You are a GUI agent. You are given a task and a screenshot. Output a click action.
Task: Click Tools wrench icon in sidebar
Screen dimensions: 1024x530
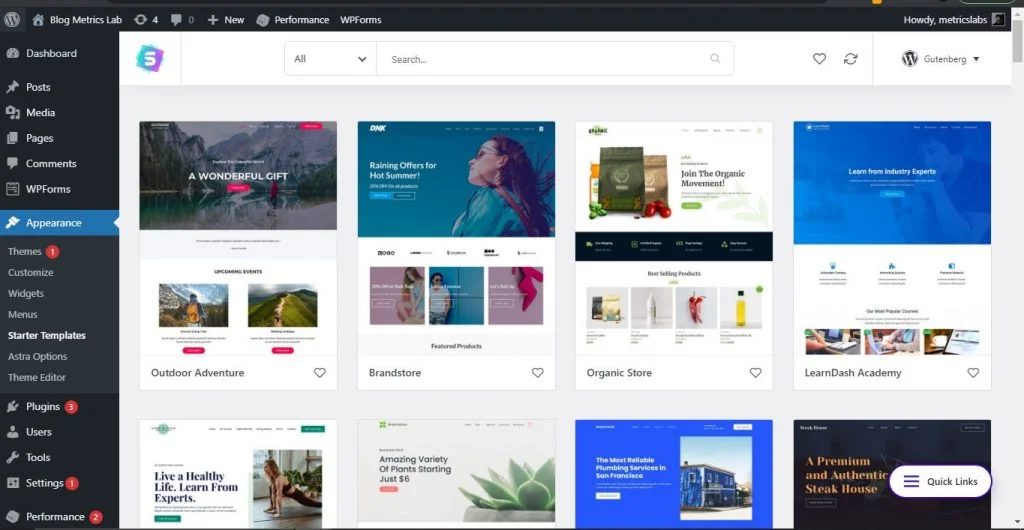coord(12,458)
